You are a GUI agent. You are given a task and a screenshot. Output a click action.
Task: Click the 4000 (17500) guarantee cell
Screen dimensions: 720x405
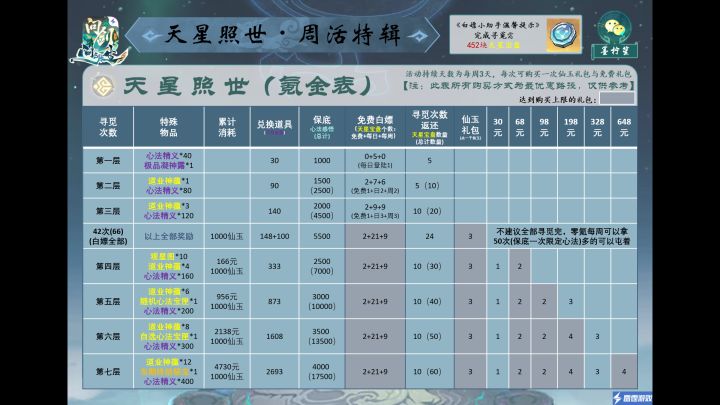point(321,371)
